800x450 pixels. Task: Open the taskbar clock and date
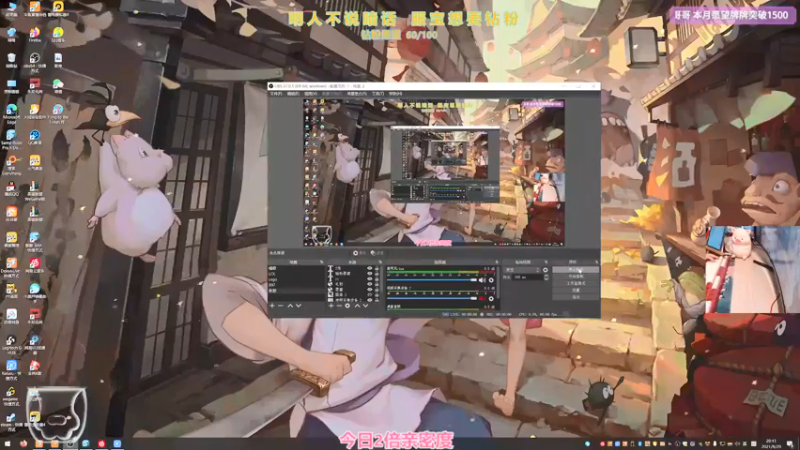click(771, 442)
